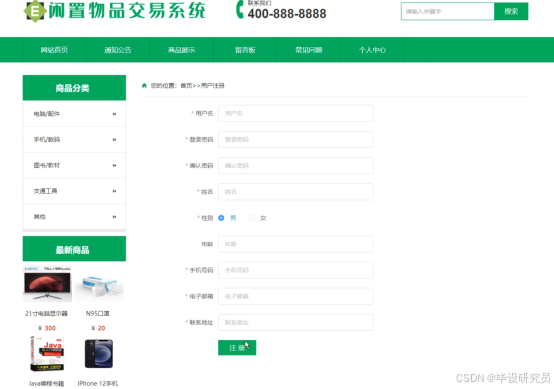Viewport: 554px width, 389px height.
Task: Click the 400-888-8888 phone number
Action: pyautogui.click(x=287, y=14)
